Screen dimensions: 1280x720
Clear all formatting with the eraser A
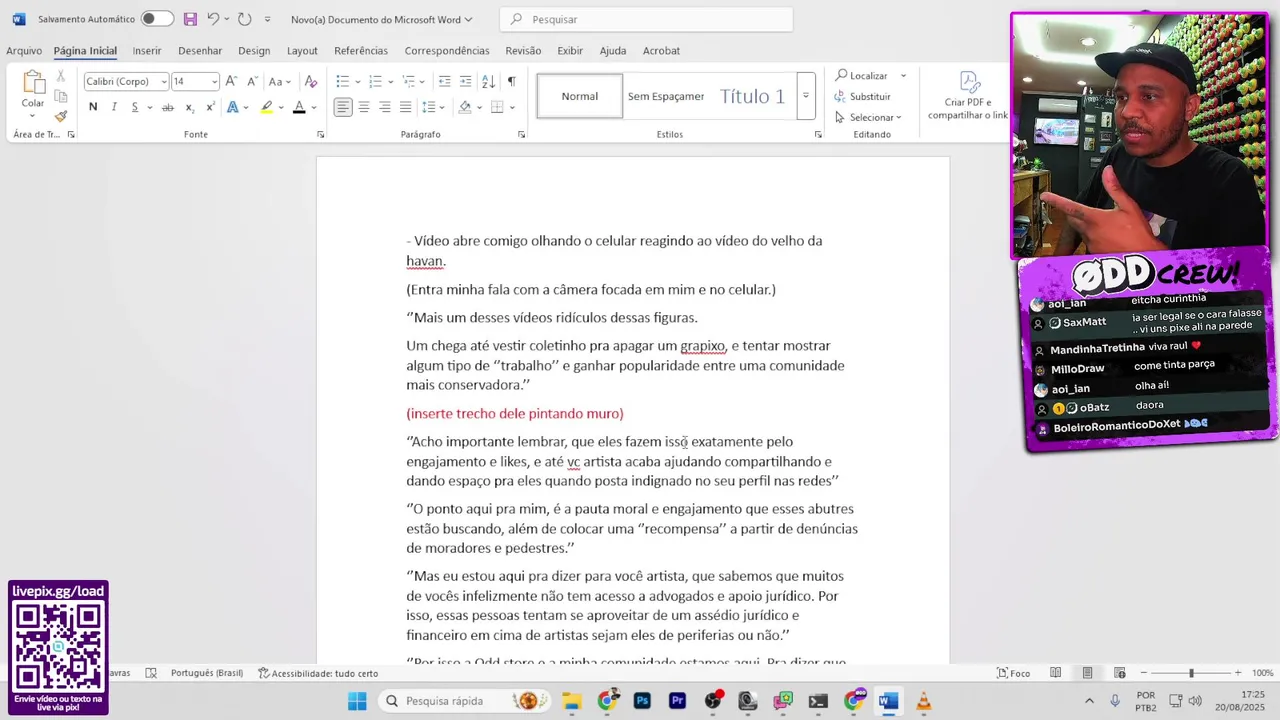(310, 81)
